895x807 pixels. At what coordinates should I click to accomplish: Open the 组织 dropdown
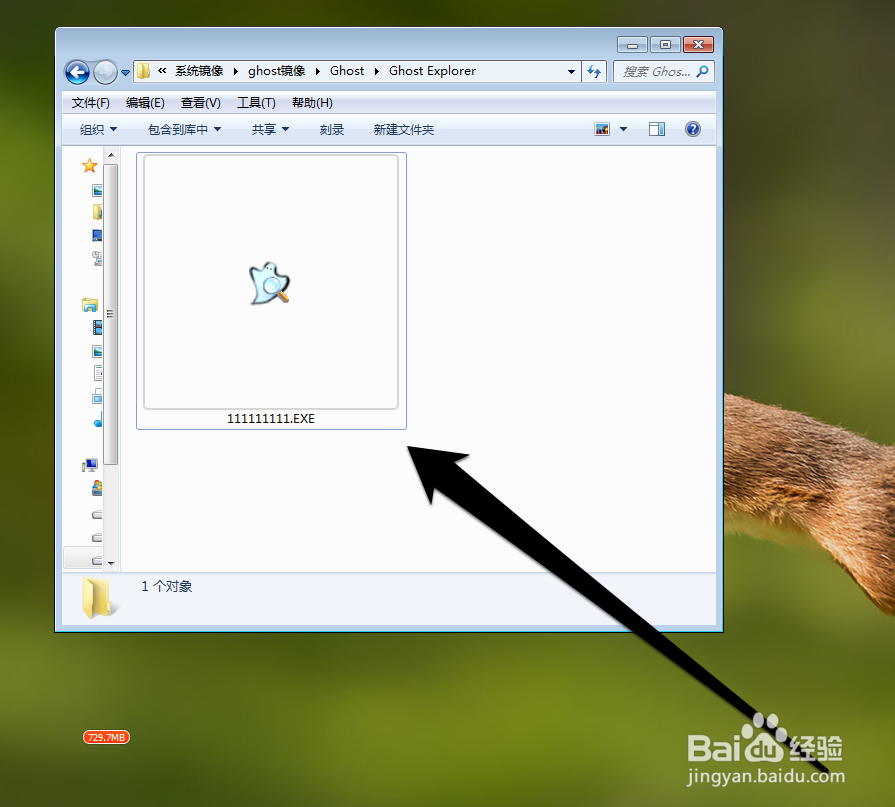(x=98, y=130)
